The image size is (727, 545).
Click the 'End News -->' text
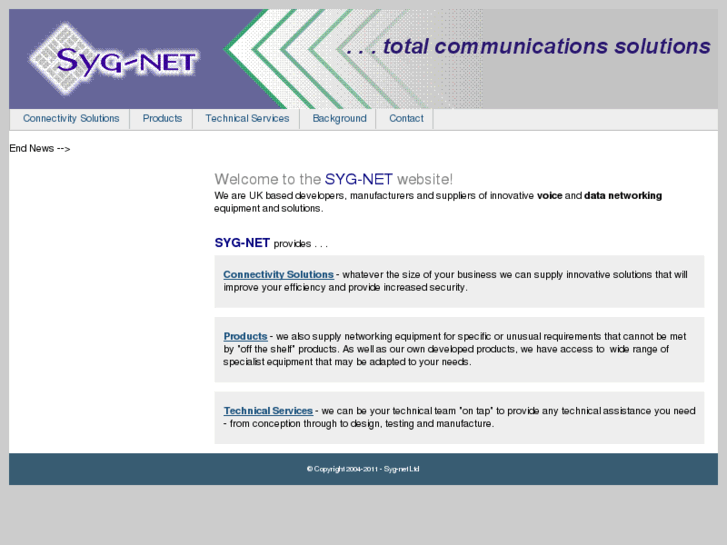40,148
